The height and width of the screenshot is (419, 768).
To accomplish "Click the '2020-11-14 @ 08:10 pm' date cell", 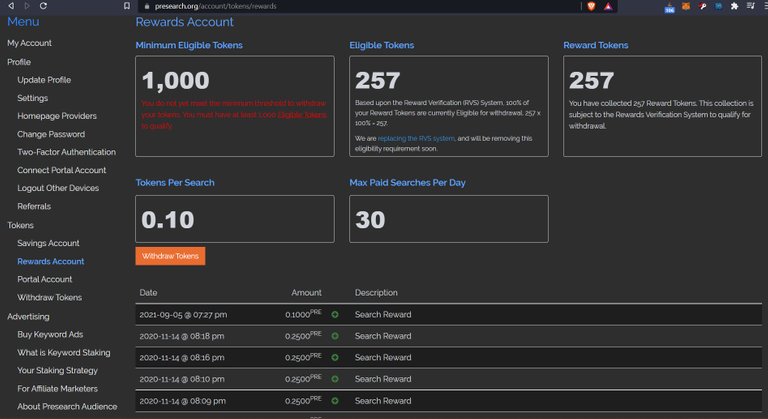I will pos(182,379).
